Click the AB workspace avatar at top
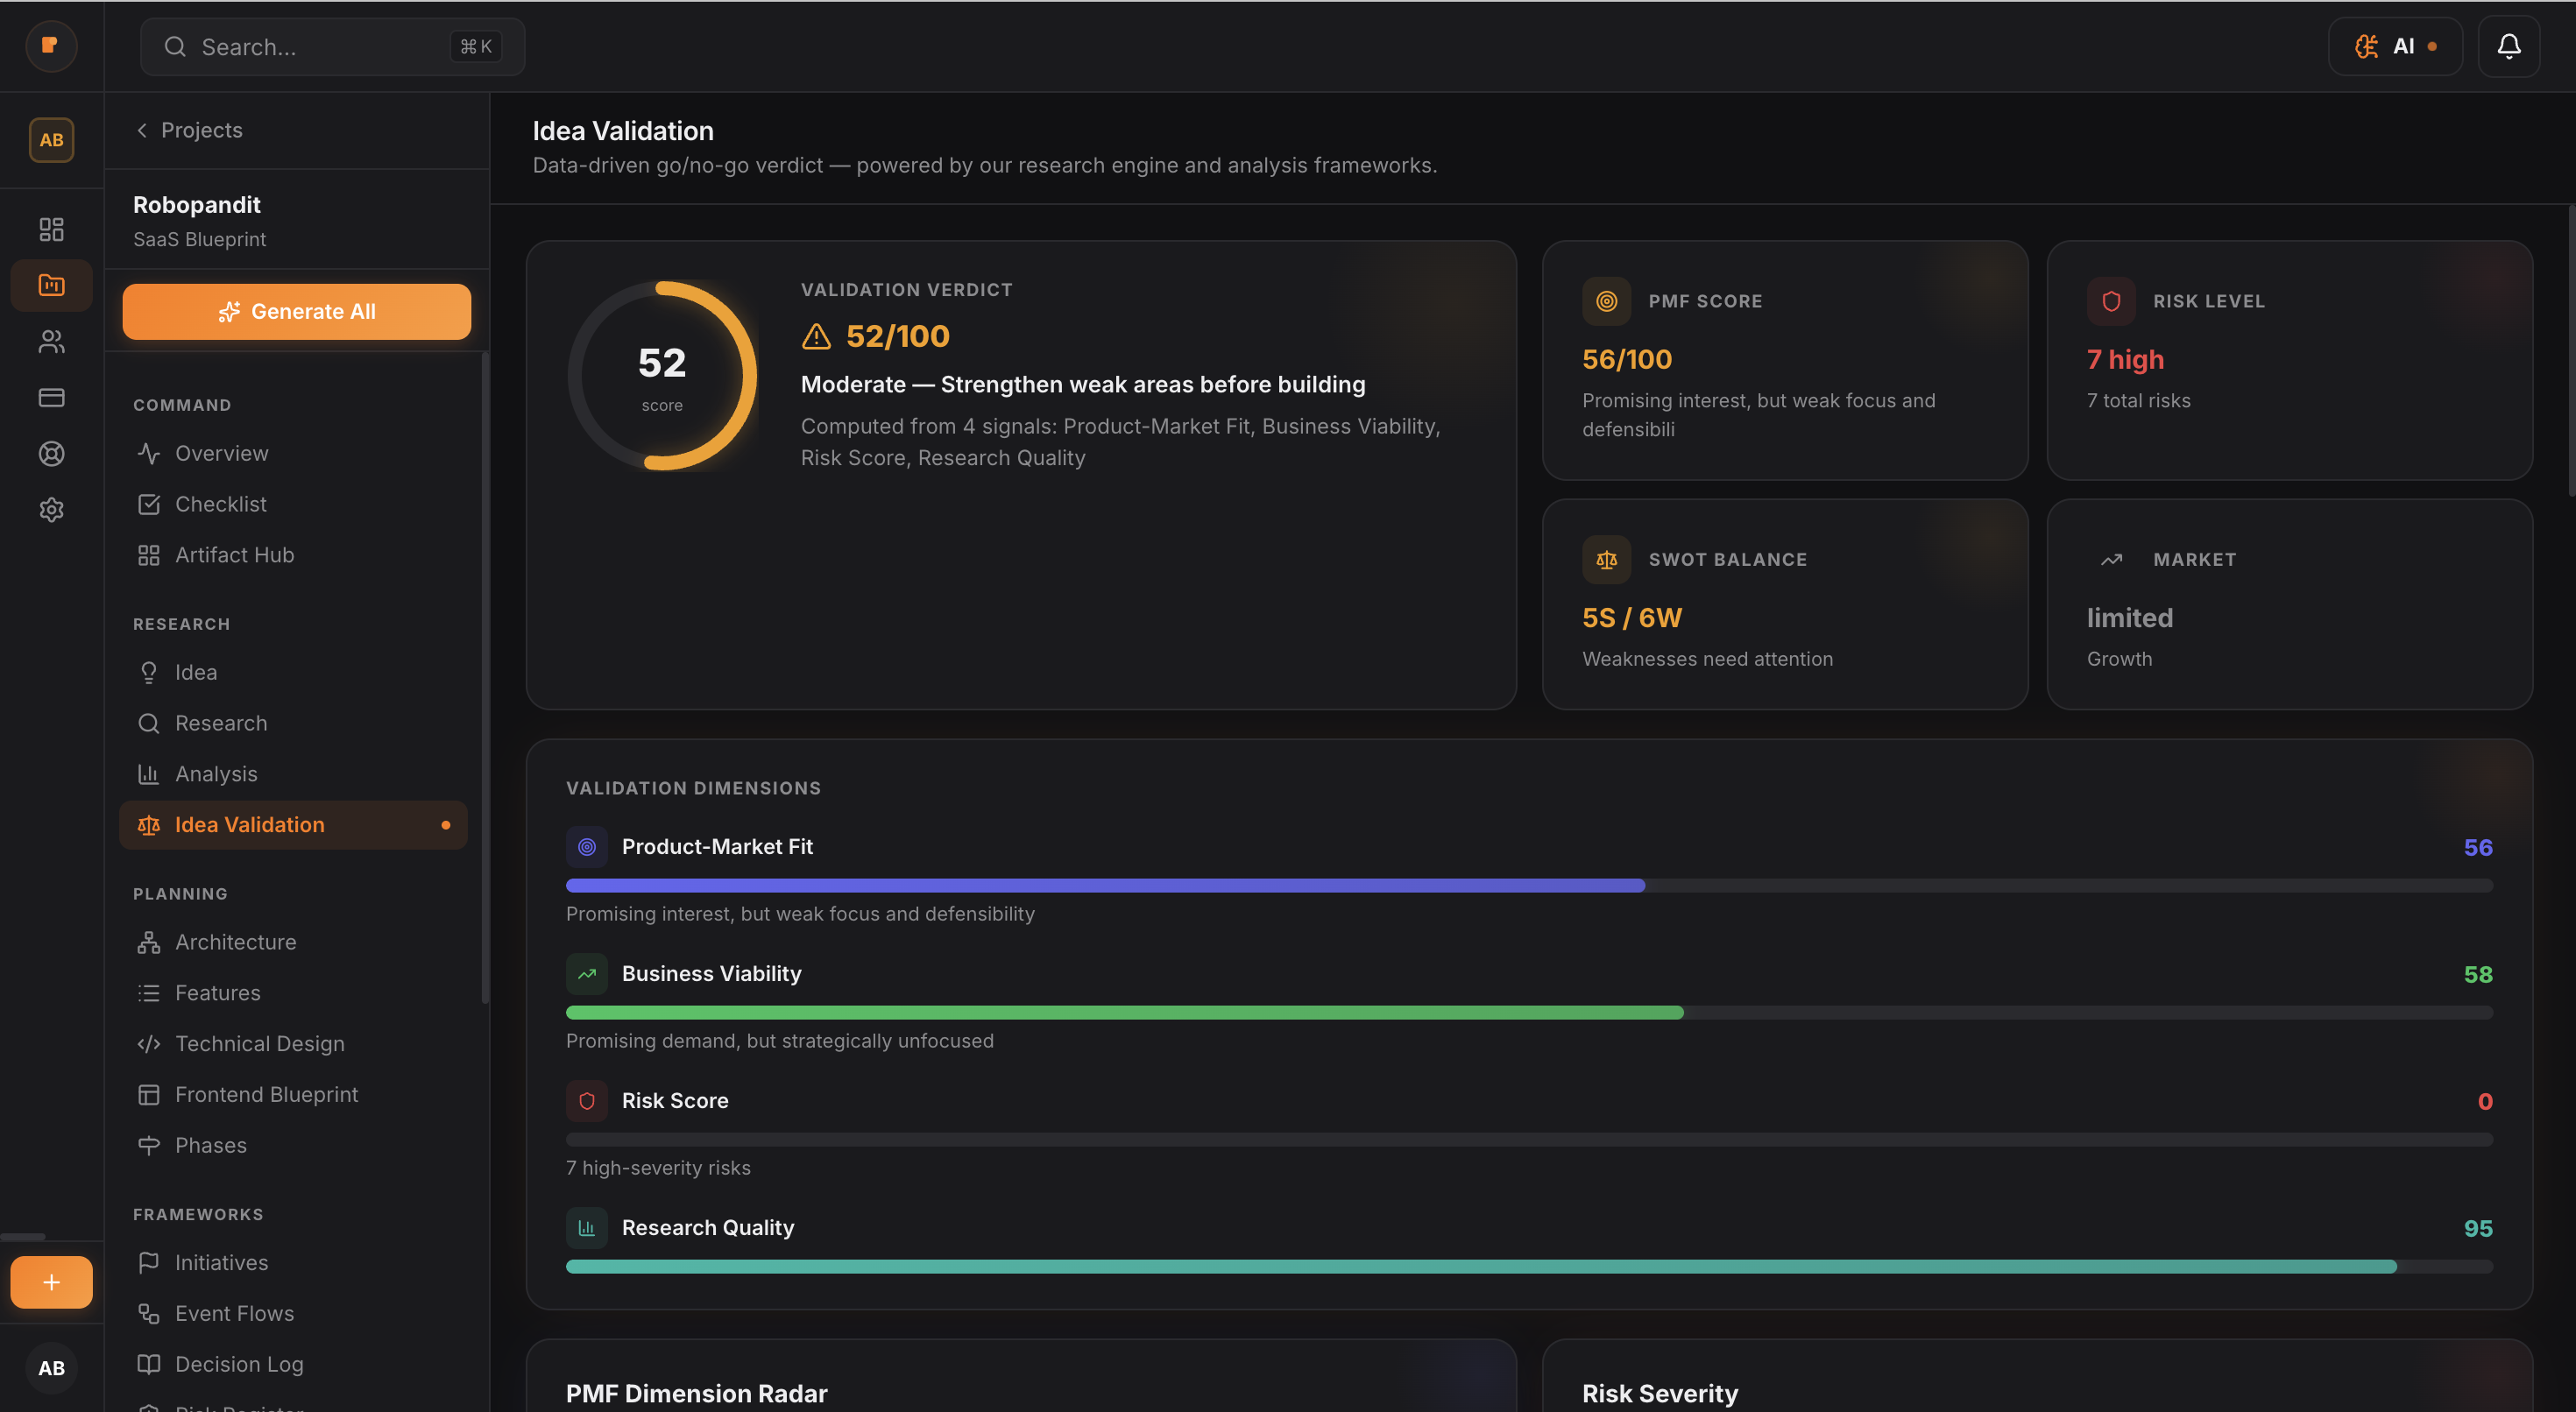This screenshot has height=1412, width=2576. [x=51, y=140]
